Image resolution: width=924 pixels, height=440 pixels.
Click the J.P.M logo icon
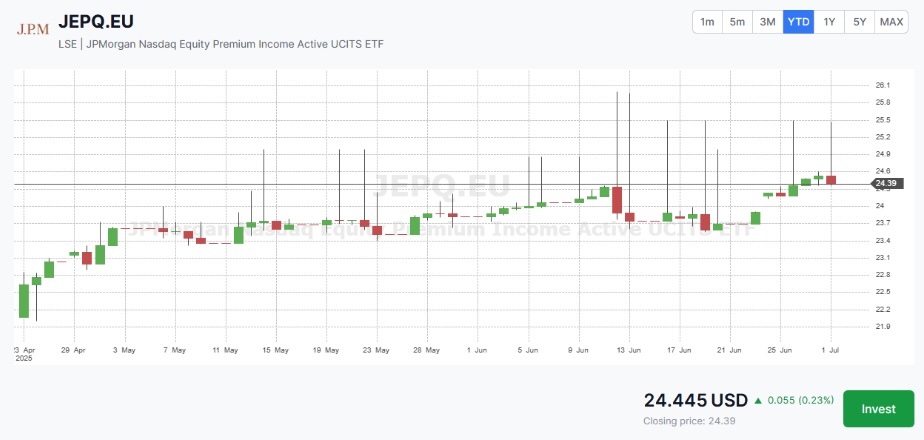pyautogui.click(x=32, y=29)
